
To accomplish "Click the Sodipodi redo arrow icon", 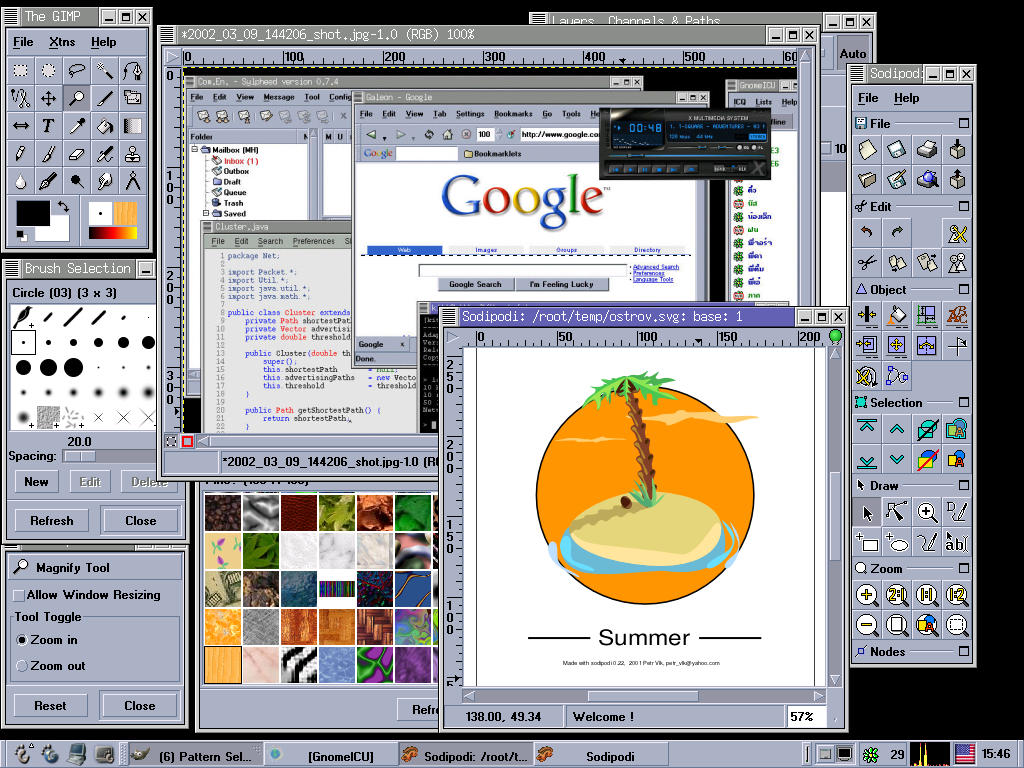I will tap(897, 232).
